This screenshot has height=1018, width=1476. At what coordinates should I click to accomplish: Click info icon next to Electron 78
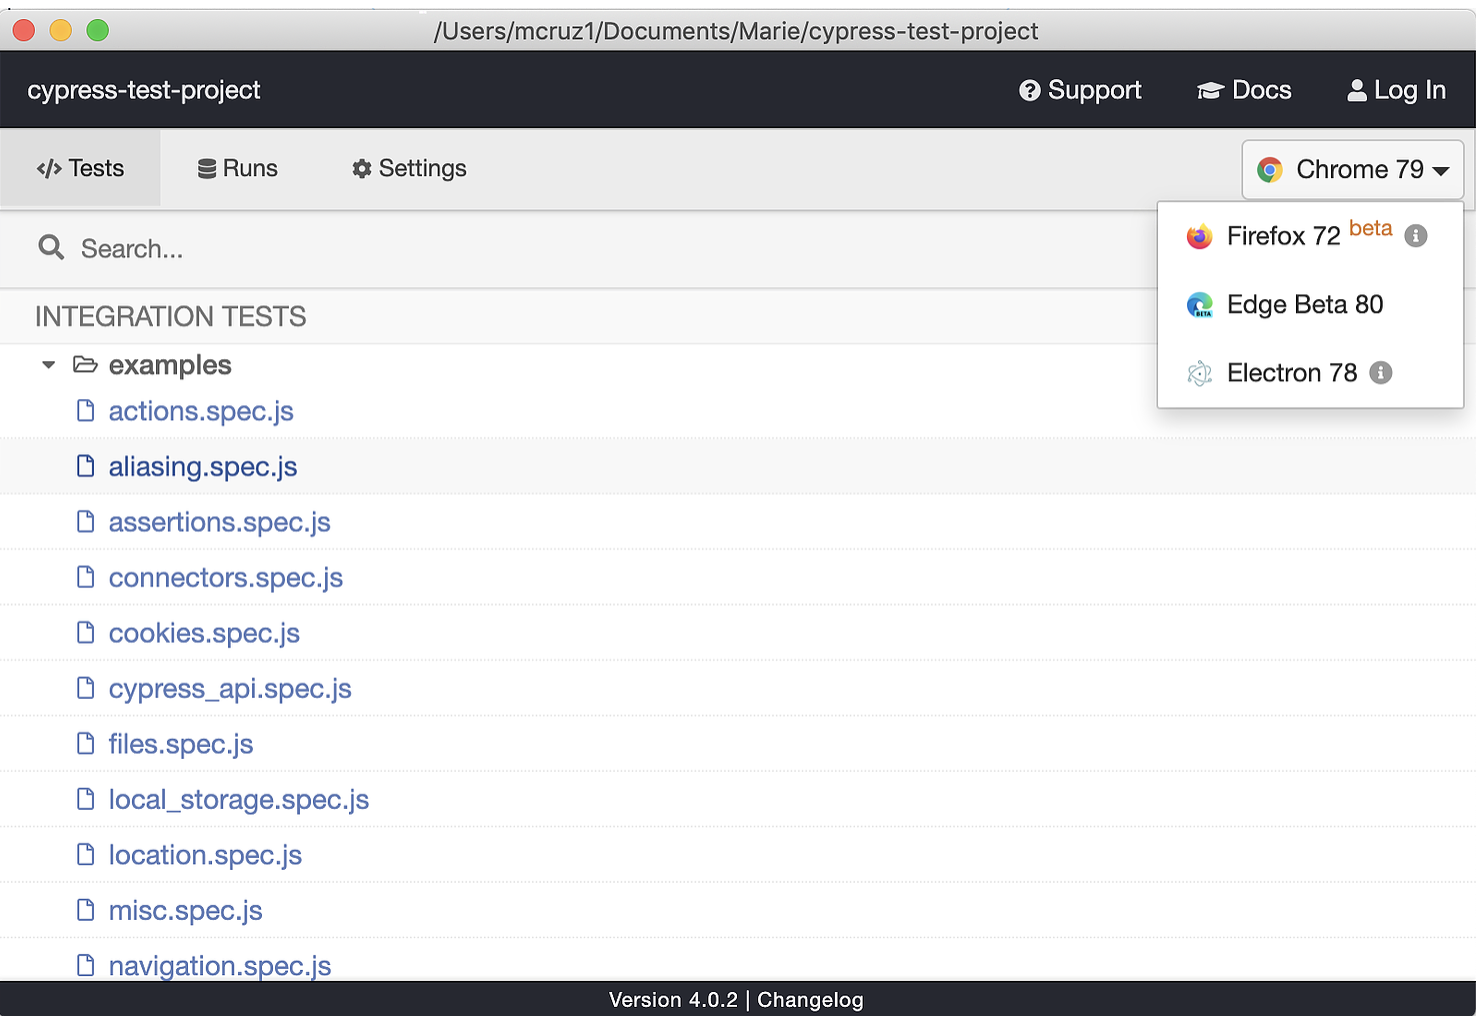coord(1381,373)
